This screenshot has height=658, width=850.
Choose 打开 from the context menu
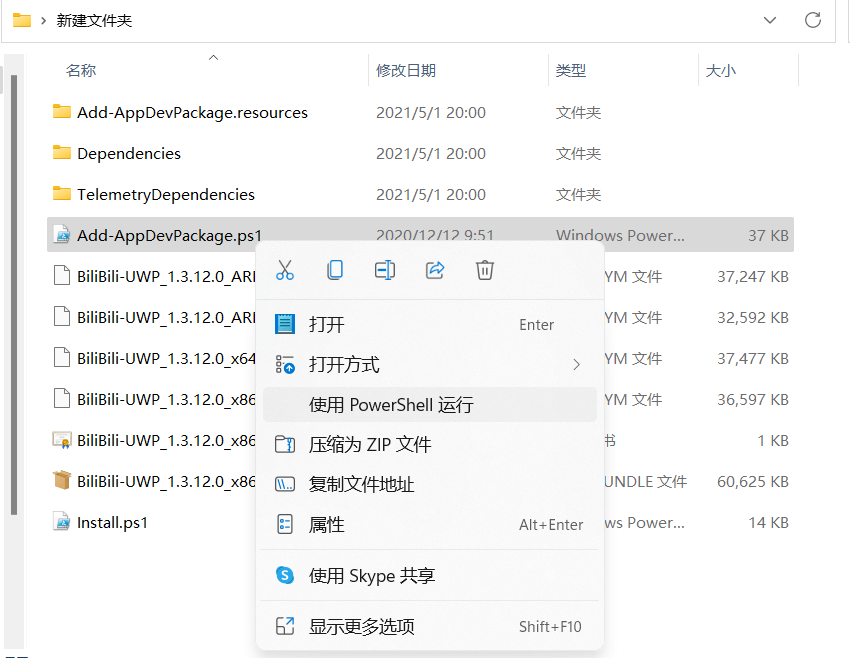429,325
